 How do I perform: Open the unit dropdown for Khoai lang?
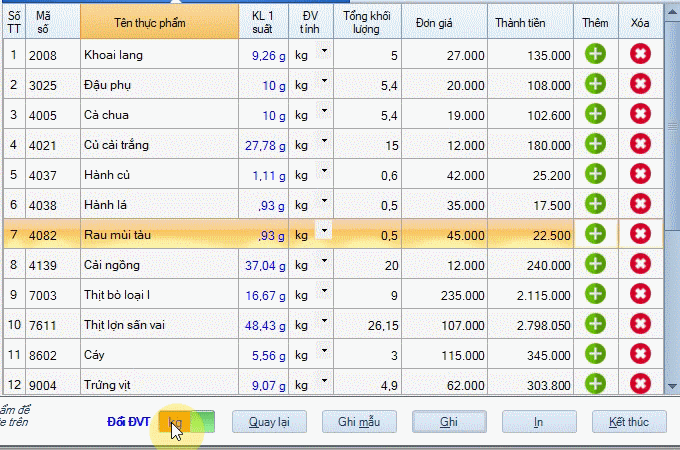point(325,51)
